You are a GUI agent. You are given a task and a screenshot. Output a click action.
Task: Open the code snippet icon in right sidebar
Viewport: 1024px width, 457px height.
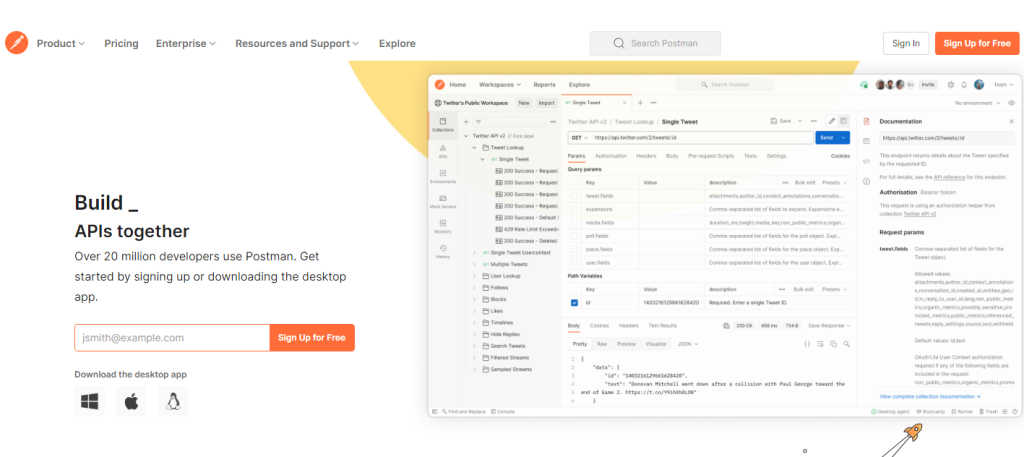[867, 161]
